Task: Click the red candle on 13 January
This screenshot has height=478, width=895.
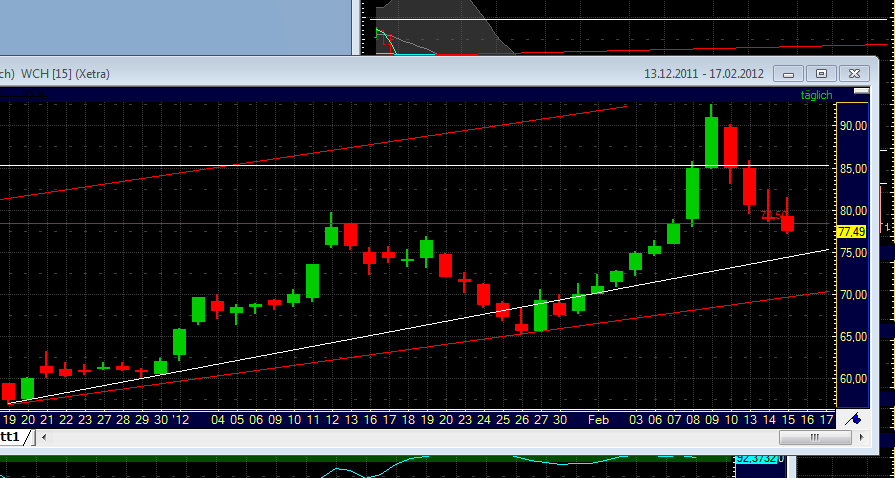Action: point(350,235)
